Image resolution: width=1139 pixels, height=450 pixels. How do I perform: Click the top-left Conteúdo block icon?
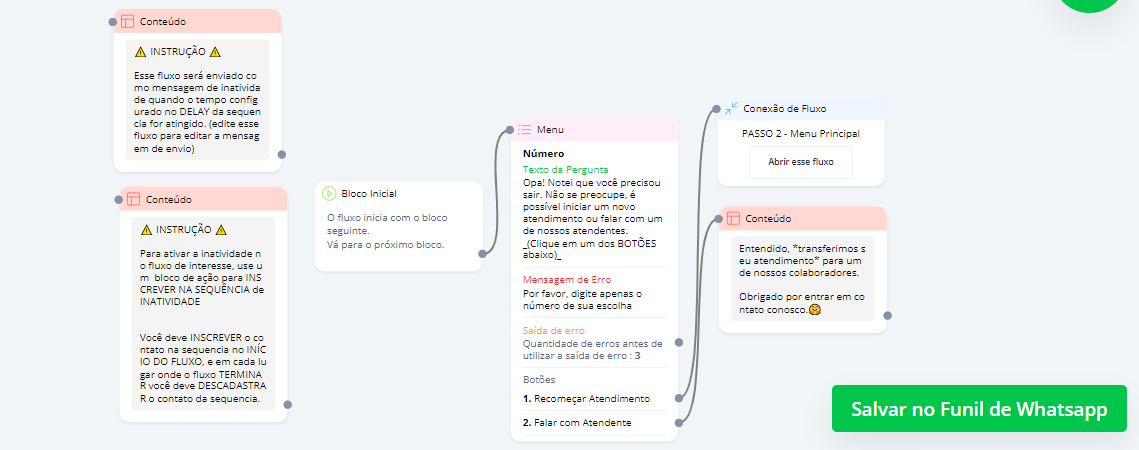[128, 22]
